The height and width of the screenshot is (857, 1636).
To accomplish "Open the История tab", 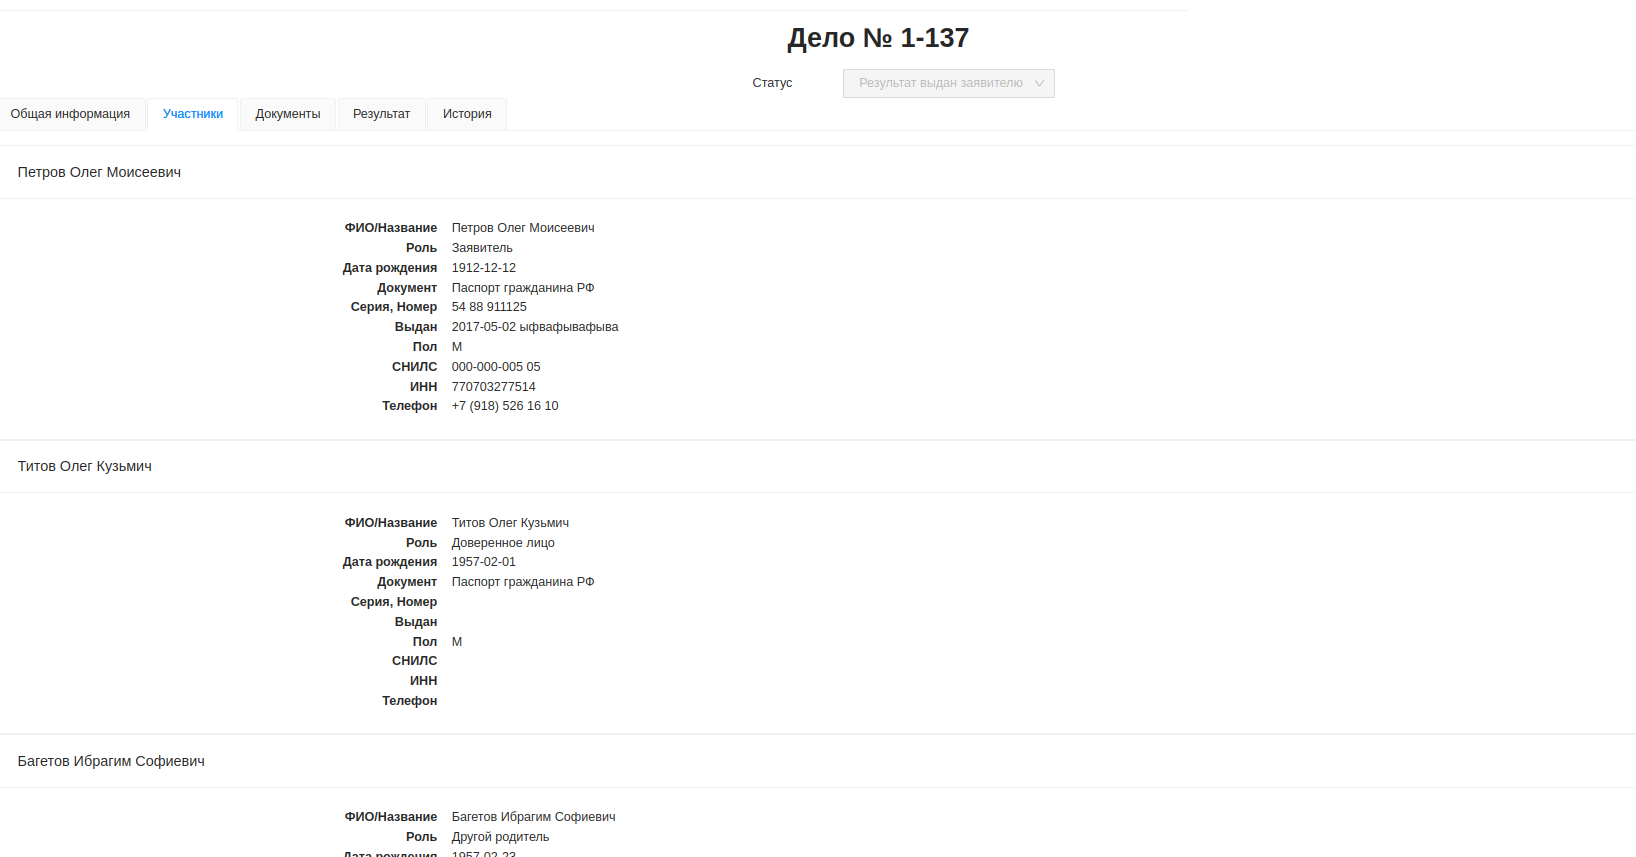I will click(467, 114).
